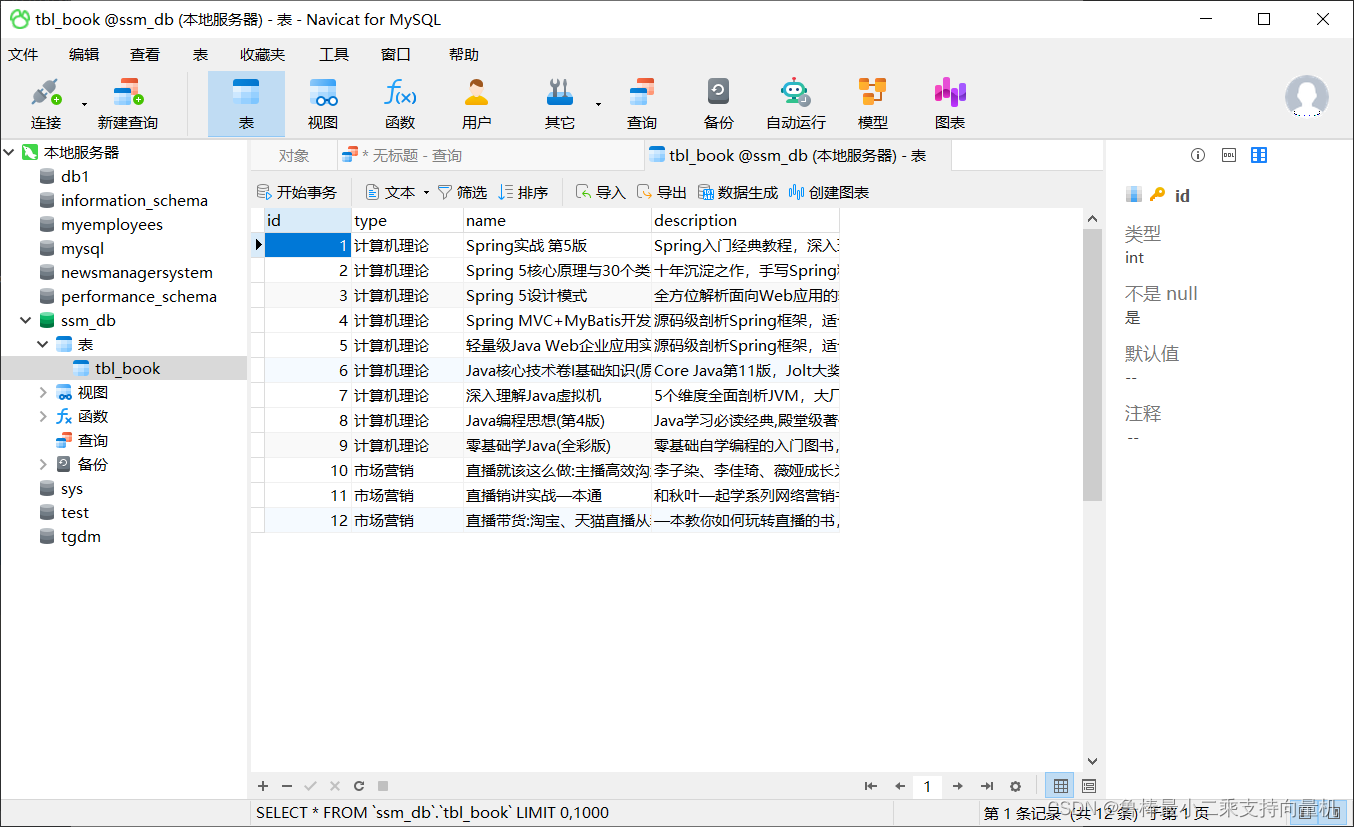
Task: Click the description column header
Action: pos(745,220)
